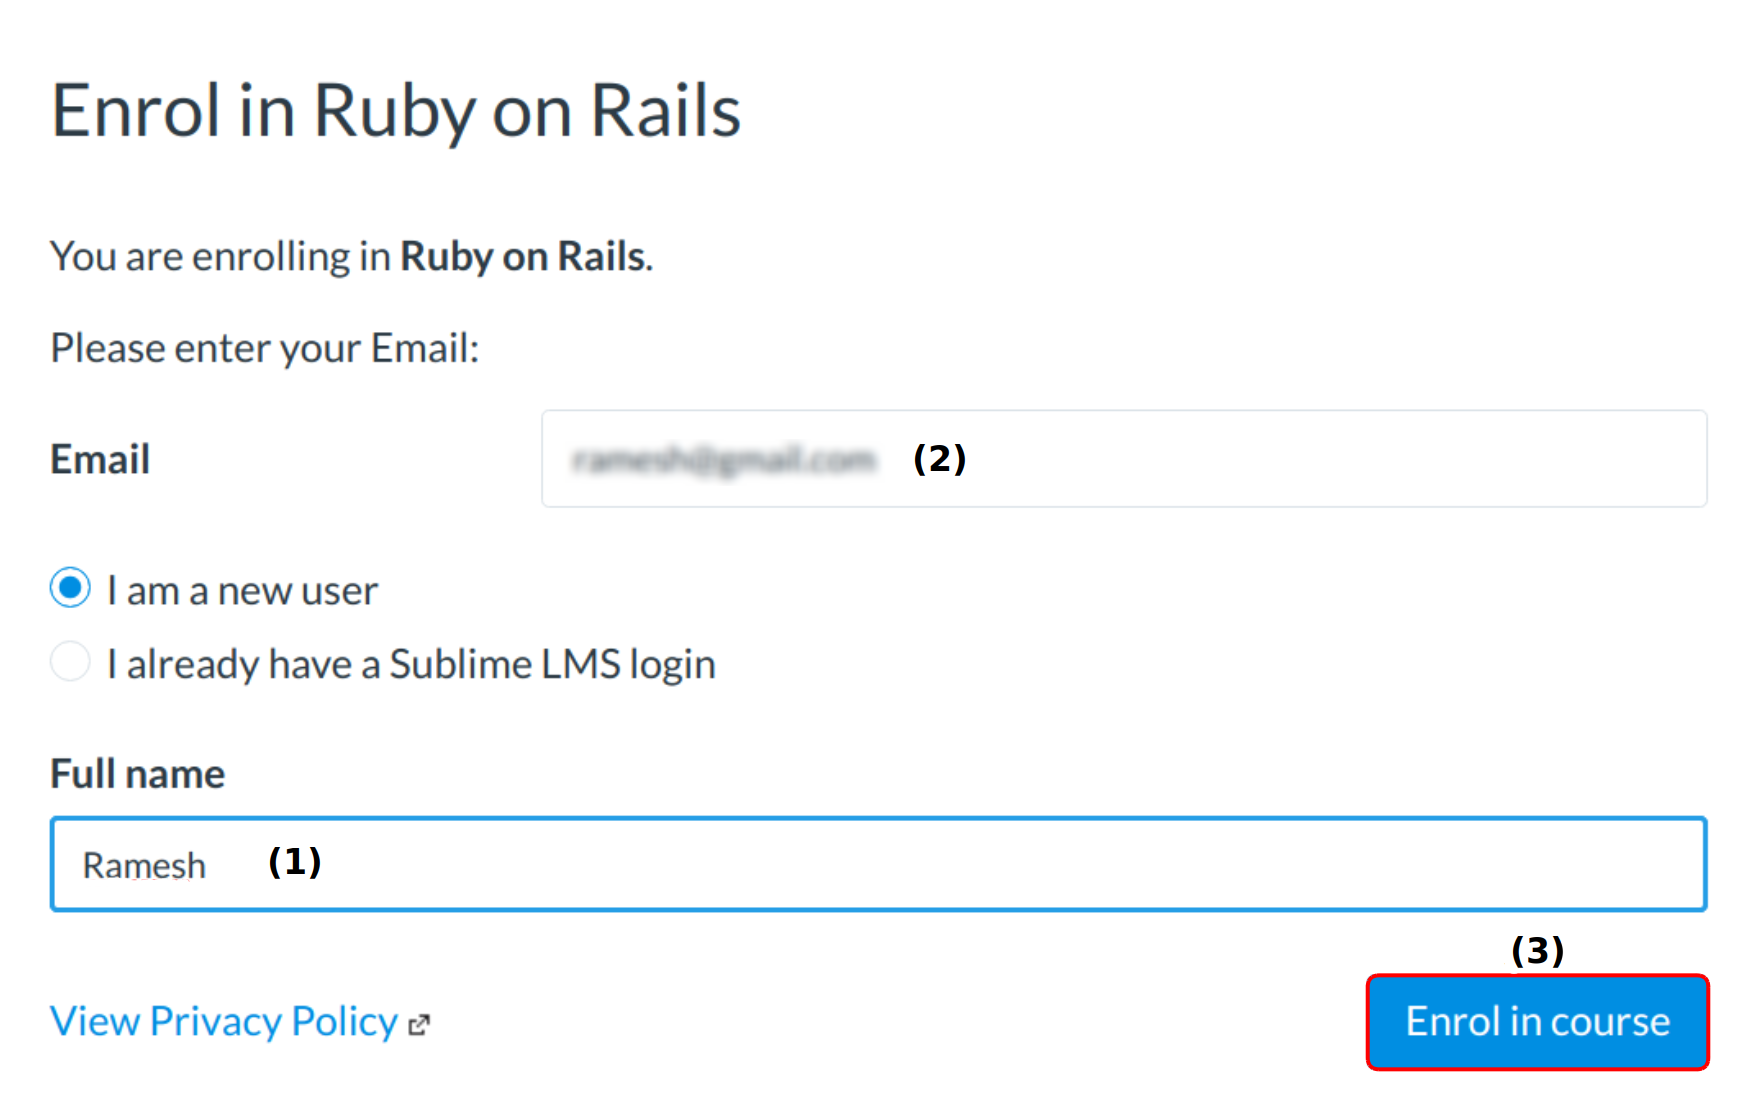The image size is (1752, 1114).
Task: Click the "You are enrolling in" sentence
Action: (220, 257)
